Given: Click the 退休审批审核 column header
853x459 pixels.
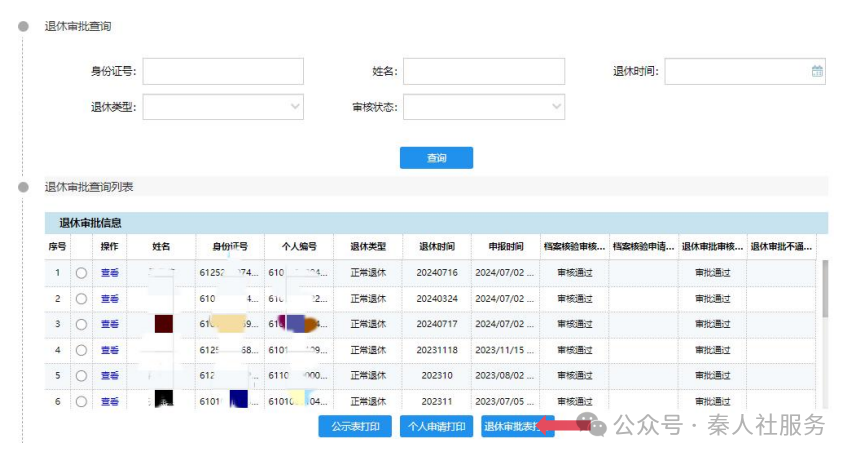Looking at the screenshot, I should coord(713,246).
